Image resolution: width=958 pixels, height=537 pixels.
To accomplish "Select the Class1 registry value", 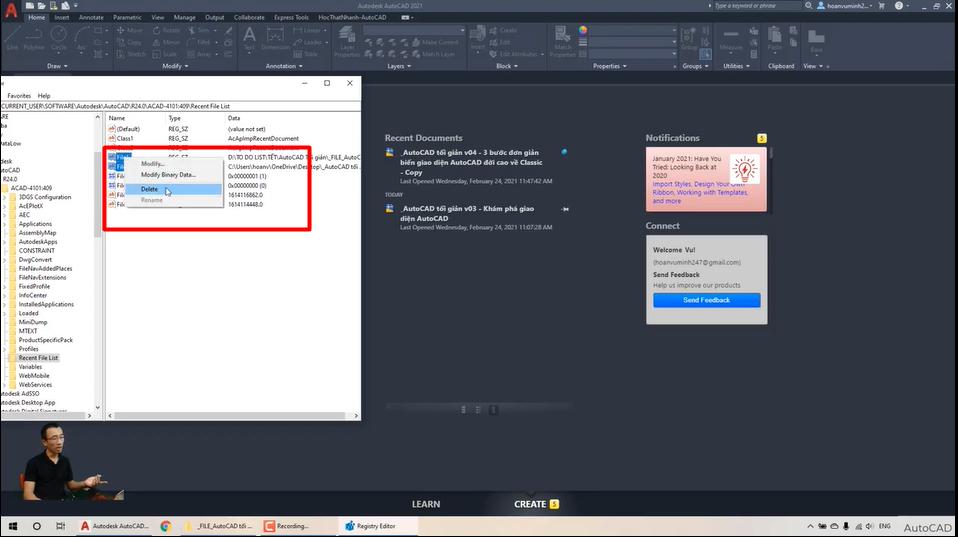I will [125, 139].
